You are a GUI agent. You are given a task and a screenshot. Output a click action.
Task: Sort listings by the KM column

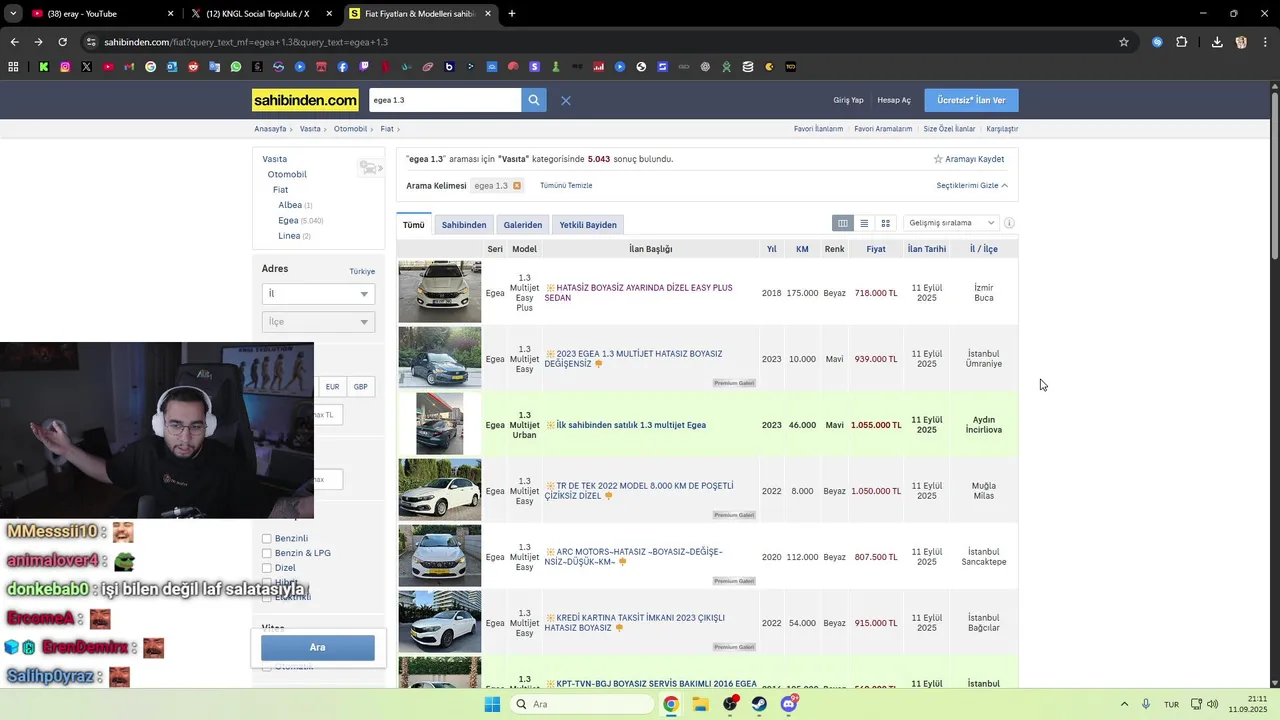[802, 249]
